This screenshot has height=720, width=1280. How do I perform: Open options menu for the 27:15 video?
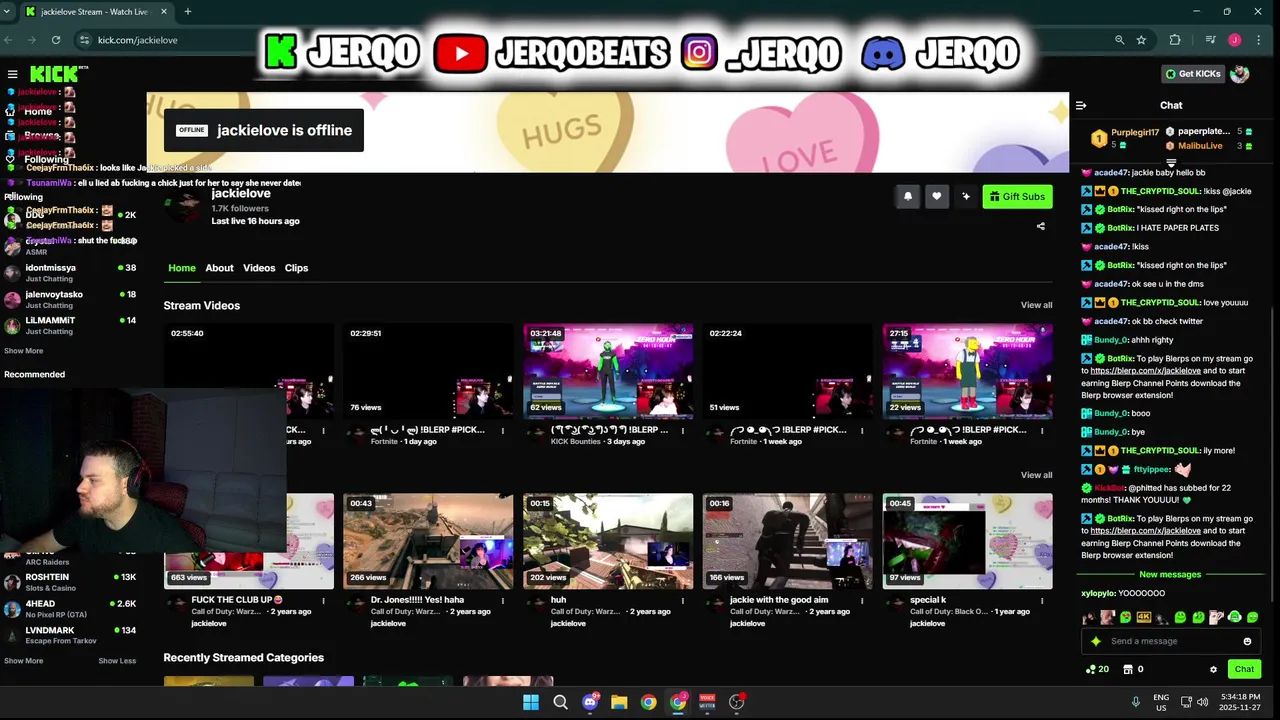pos(1043,431)
